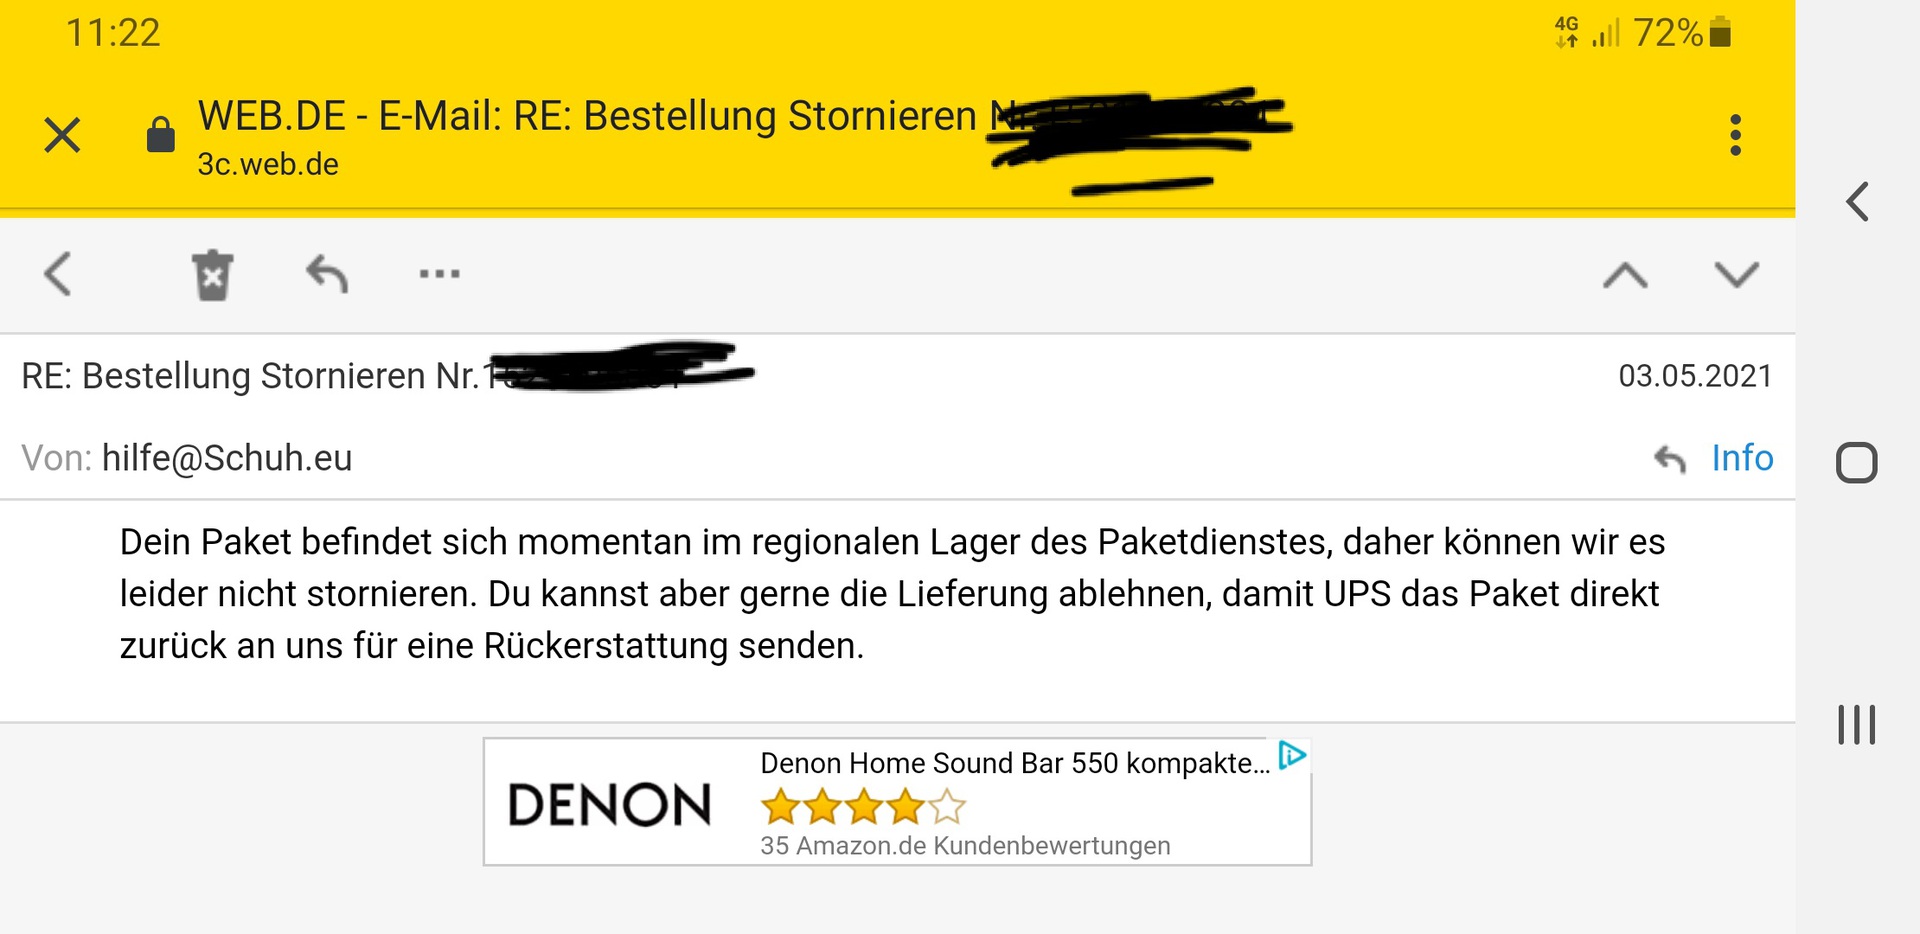Tap sender address hilfe@Schuh.eu
1920x934 pixels.
pos(227,458)
